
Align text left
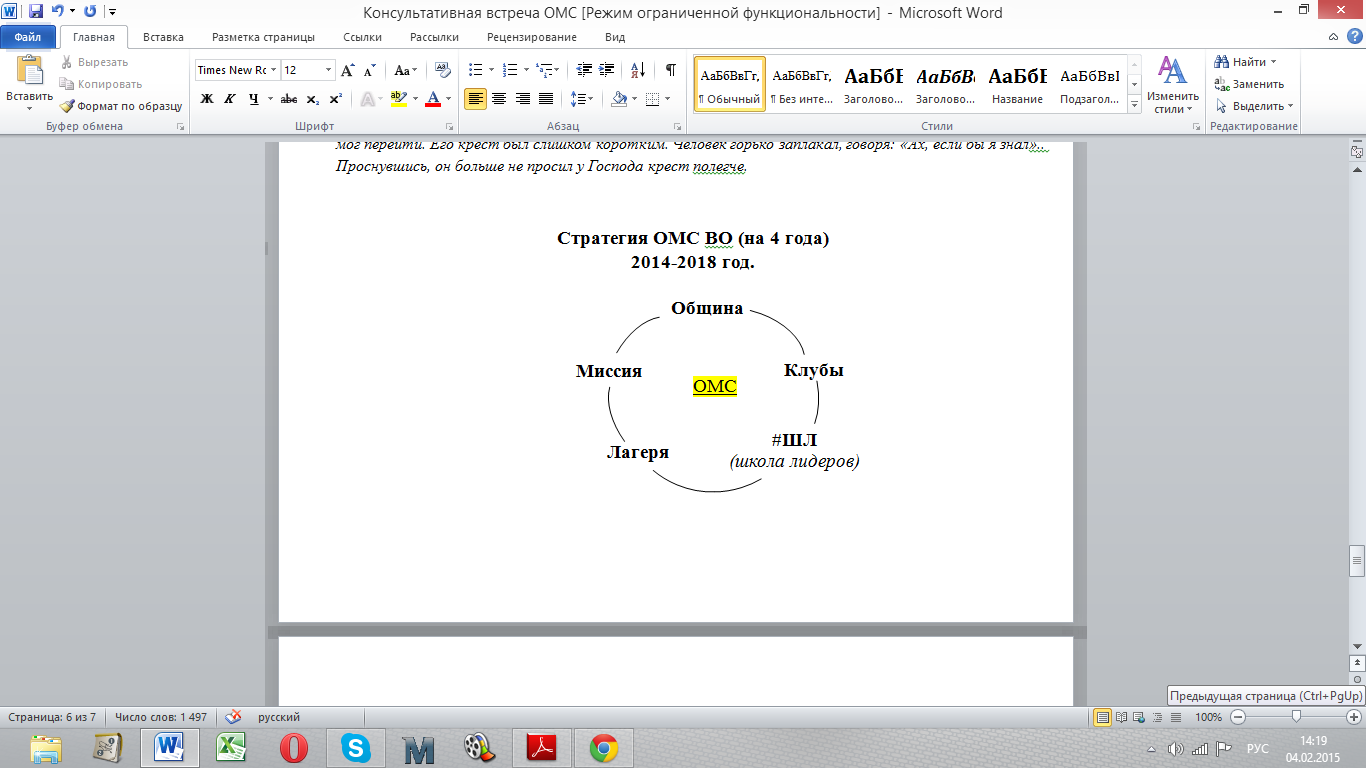[x=476, y=99]
